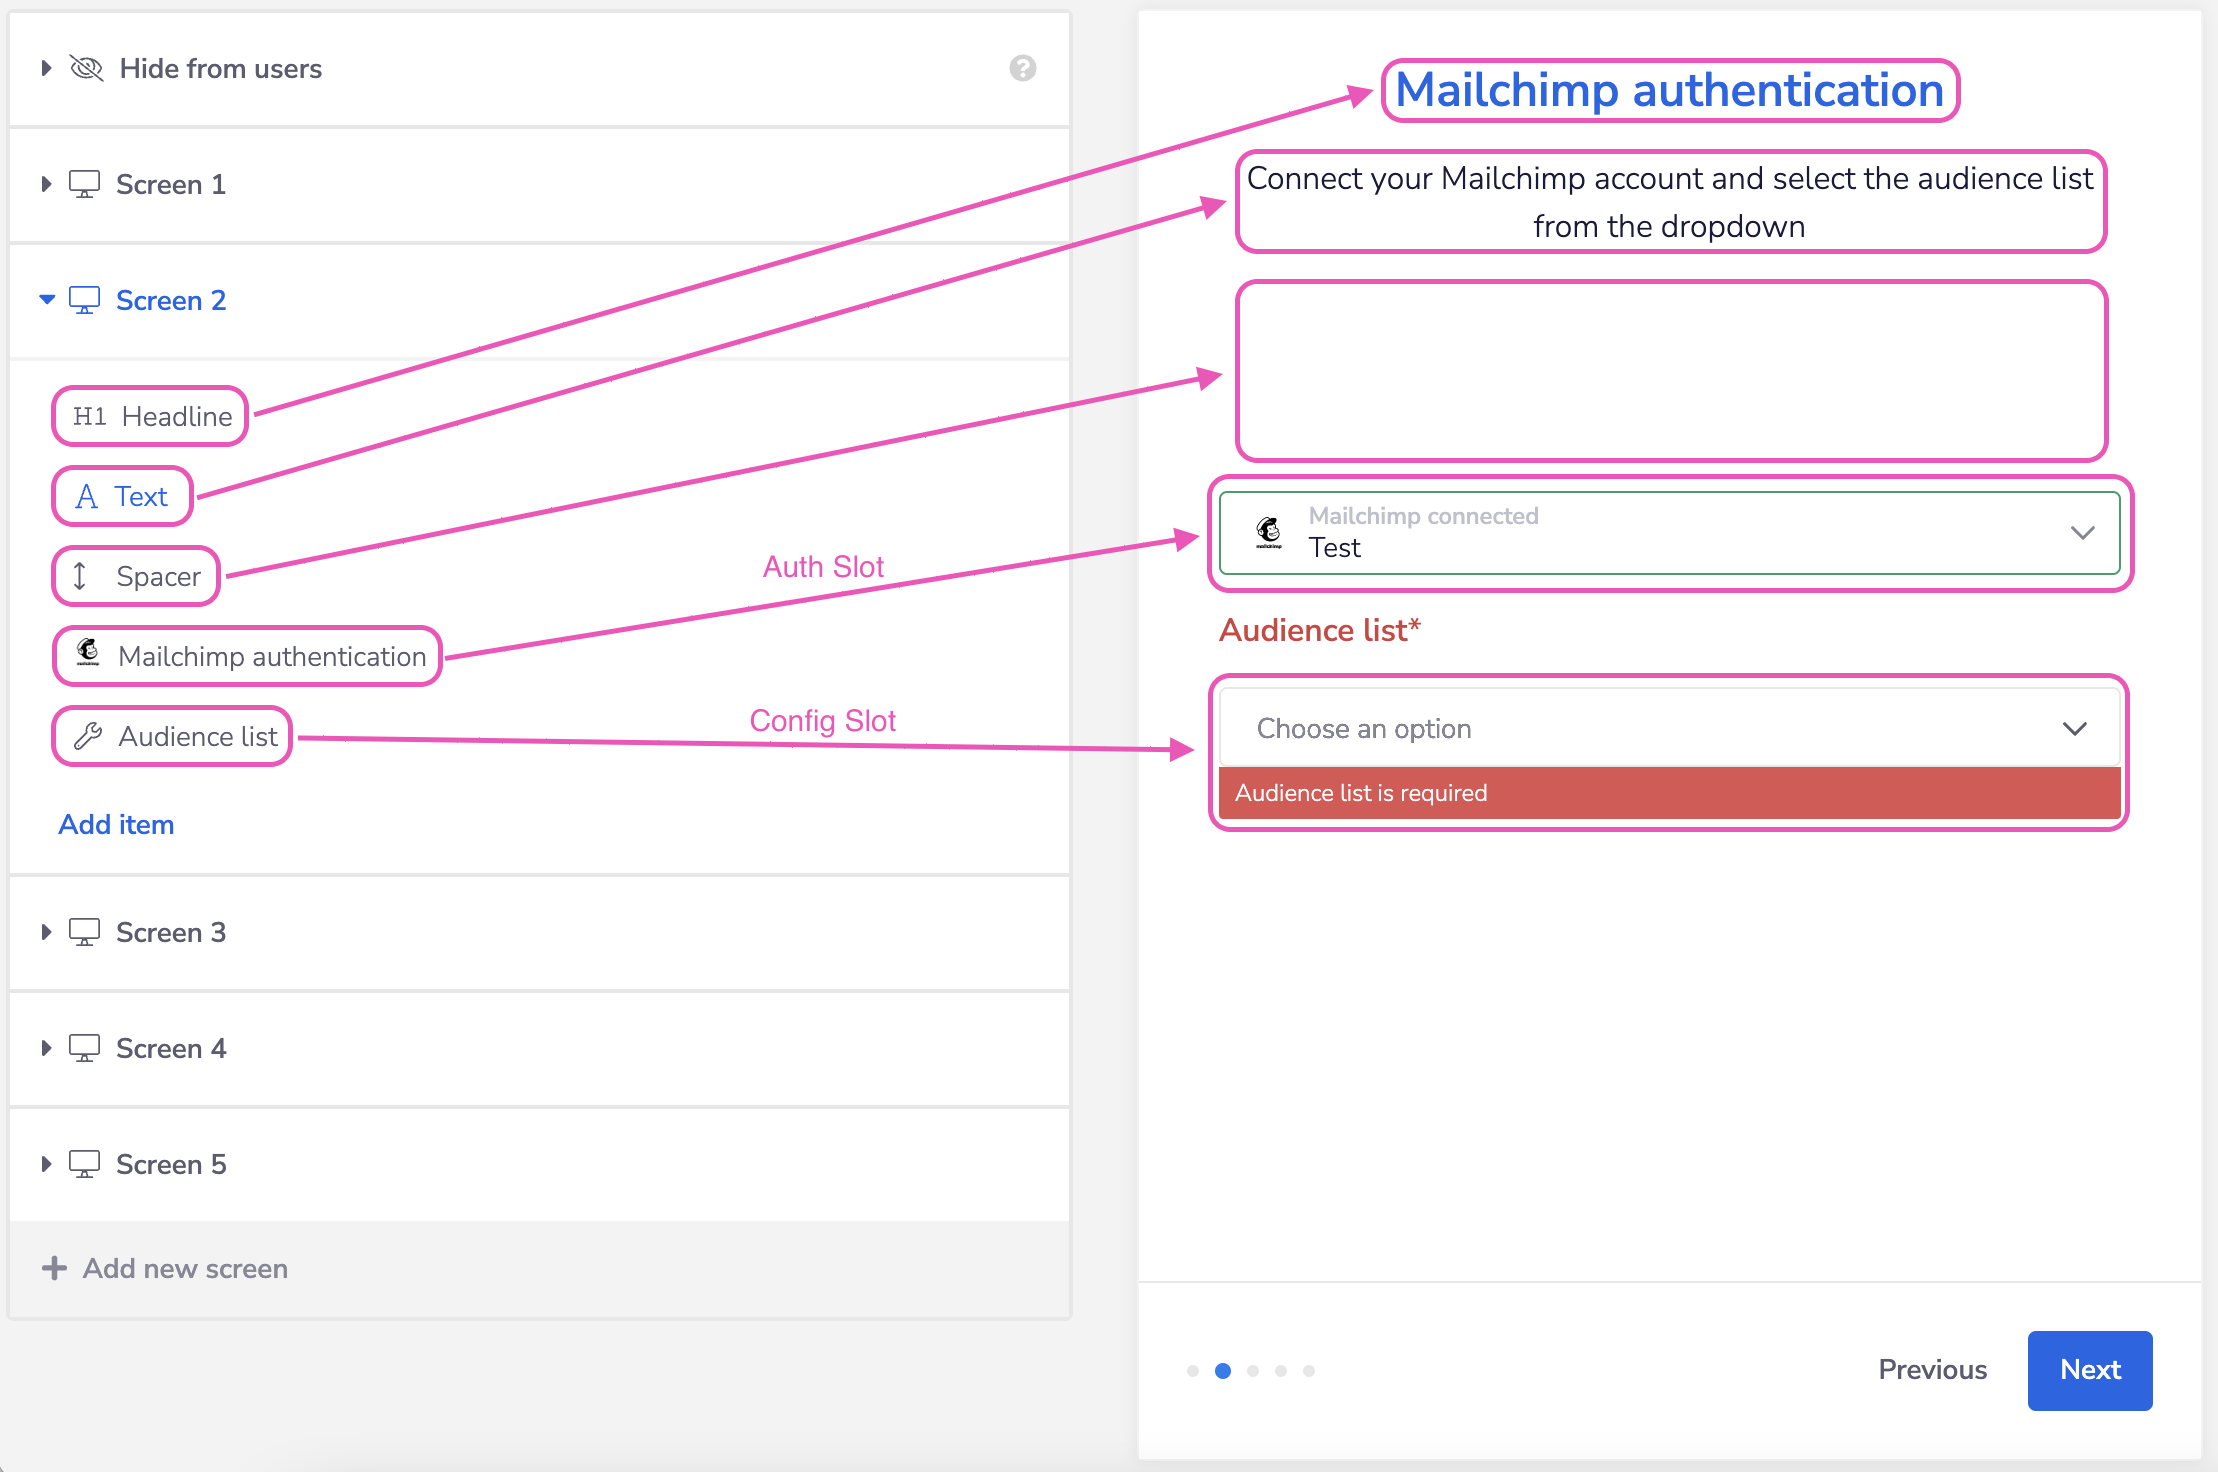Click the Text item letter icon
This screenshot has width=2218, height=1472.
[x=87, y=496]
